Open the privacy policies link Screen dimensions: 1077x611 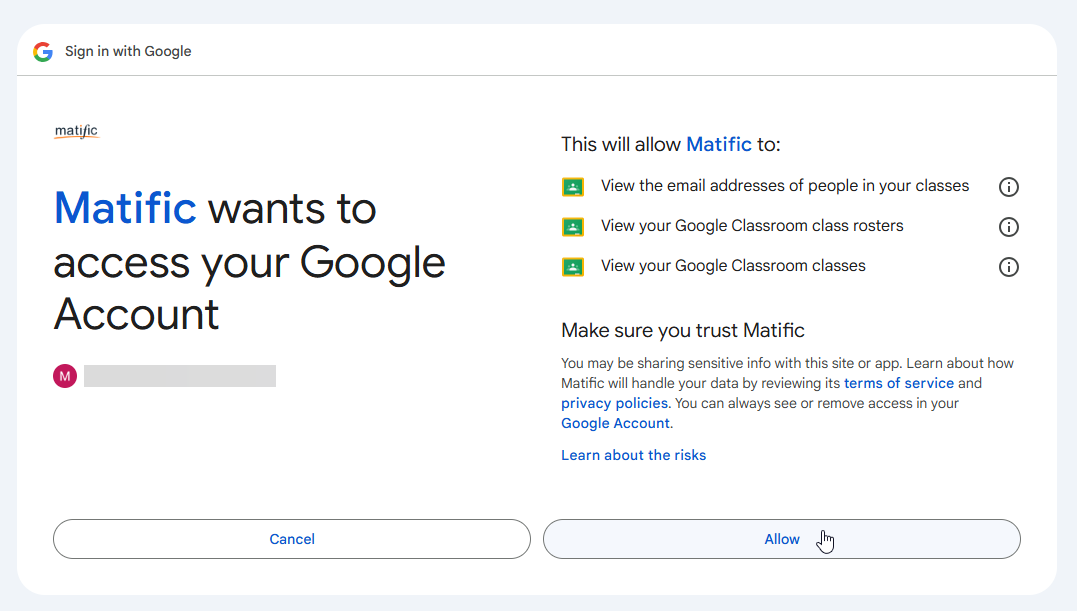point(614,403)
